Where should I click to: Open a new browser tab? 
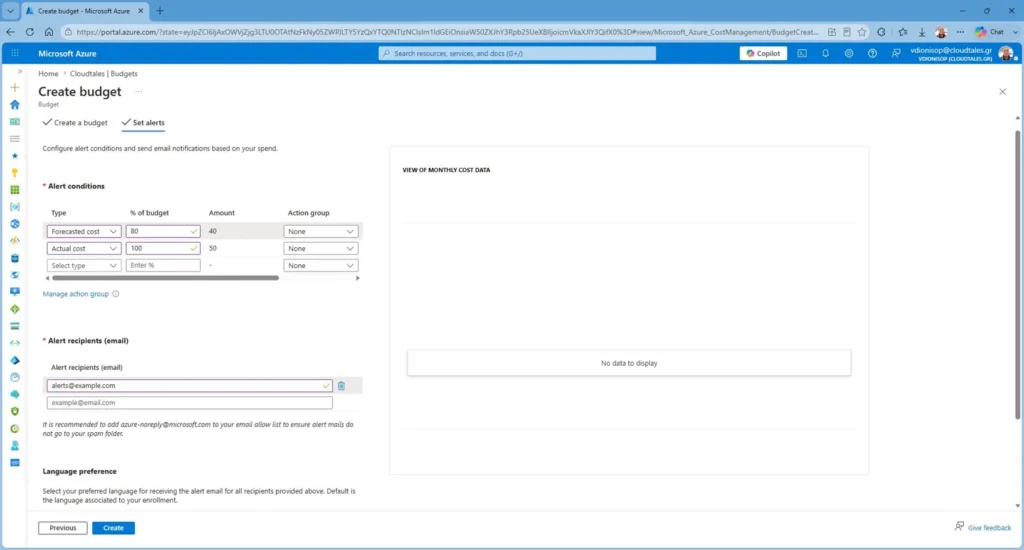(x=160, y=11)
